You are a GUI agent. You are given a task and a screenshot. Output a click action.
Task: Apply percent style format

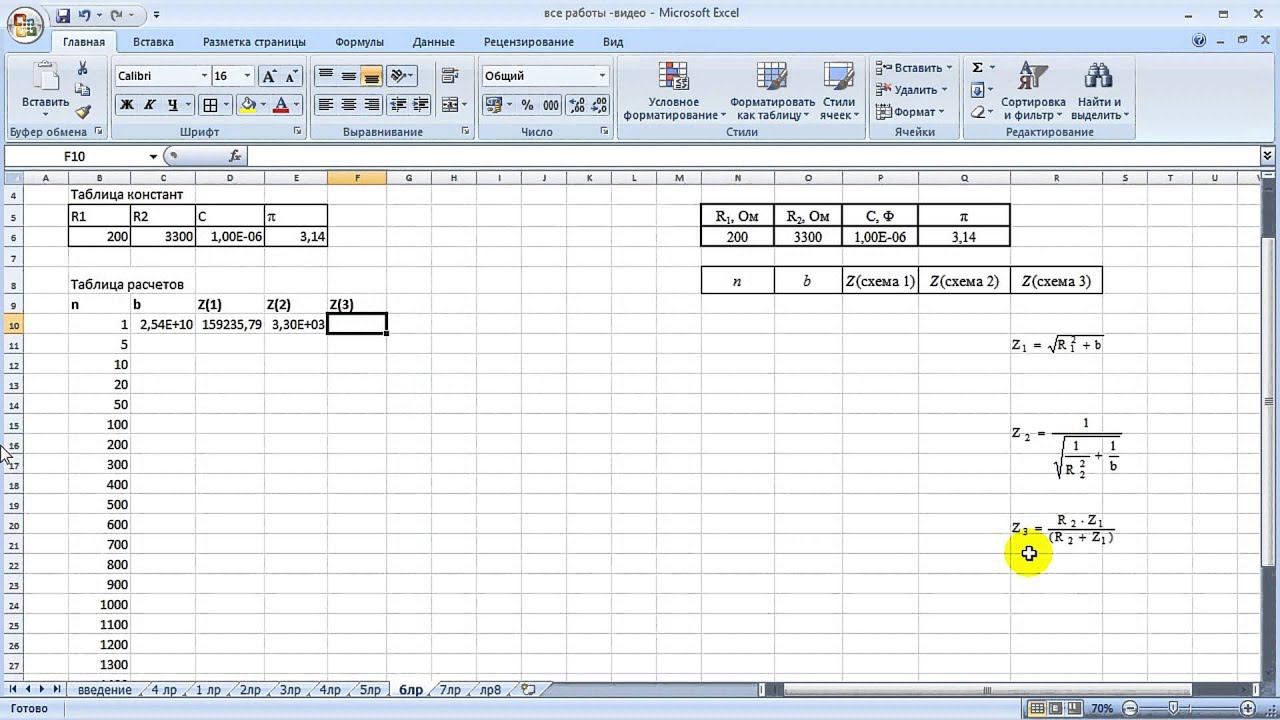(528, 105)
